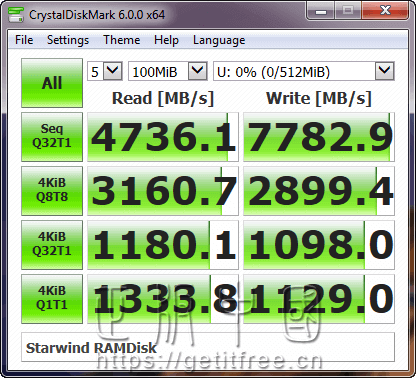Open the Theme menu

pyautogui.click(x=122, y=40)
